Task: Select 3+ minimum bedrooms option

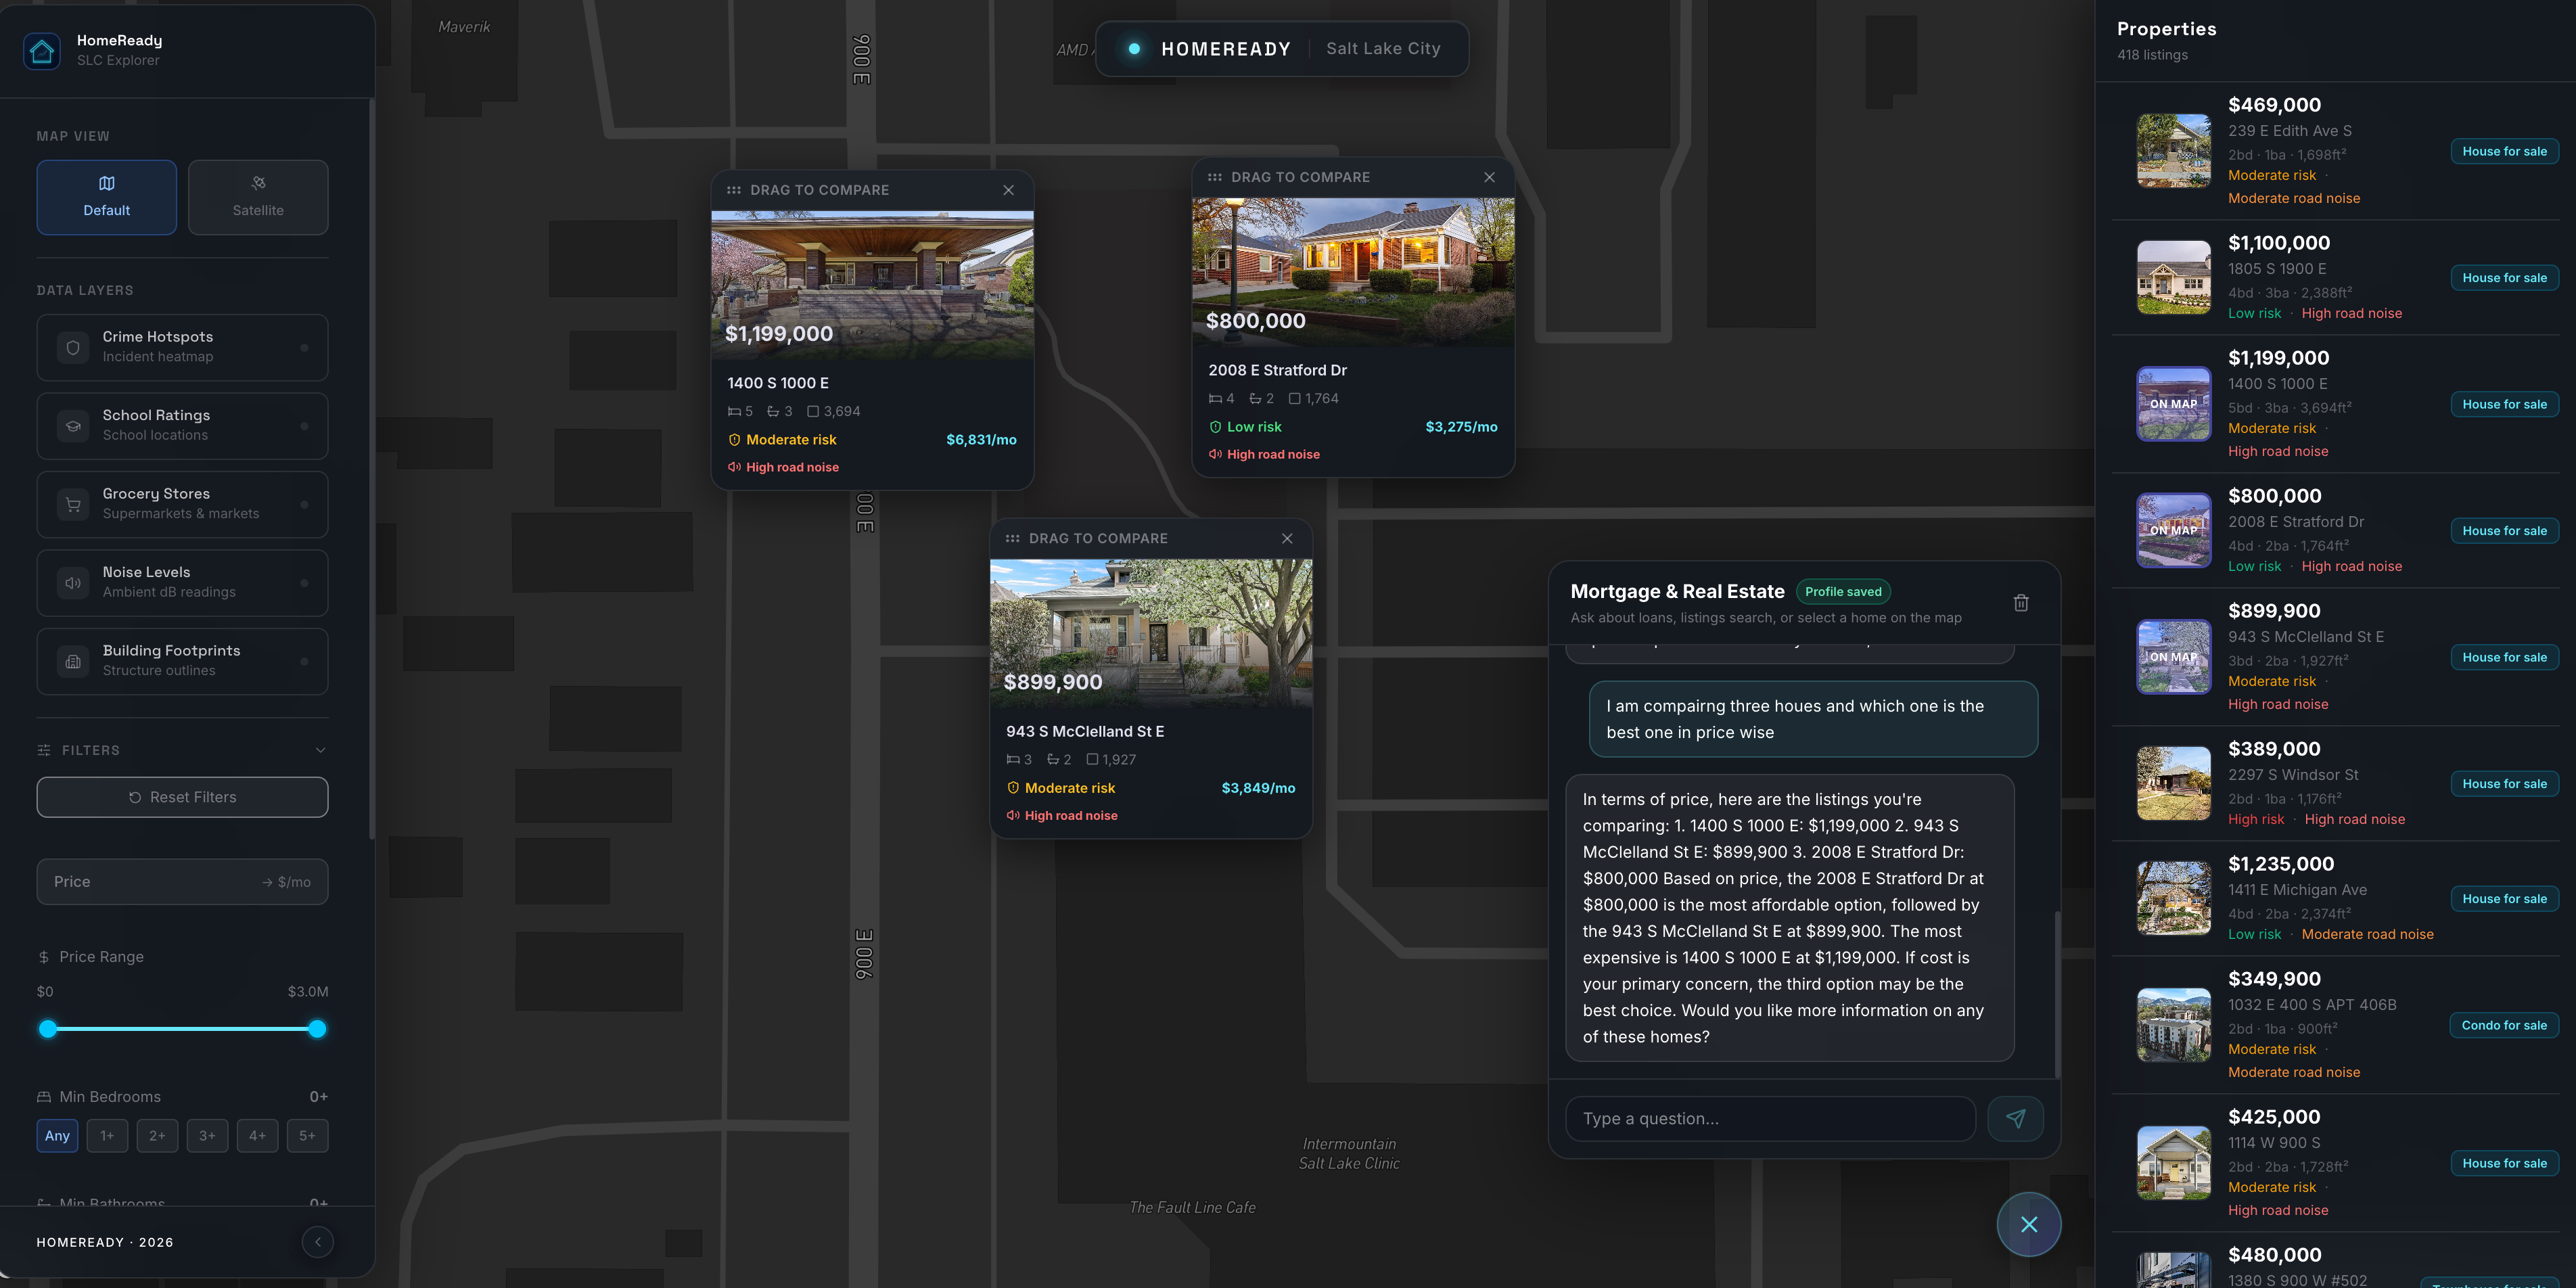Action: click(x=207, y=1136)
